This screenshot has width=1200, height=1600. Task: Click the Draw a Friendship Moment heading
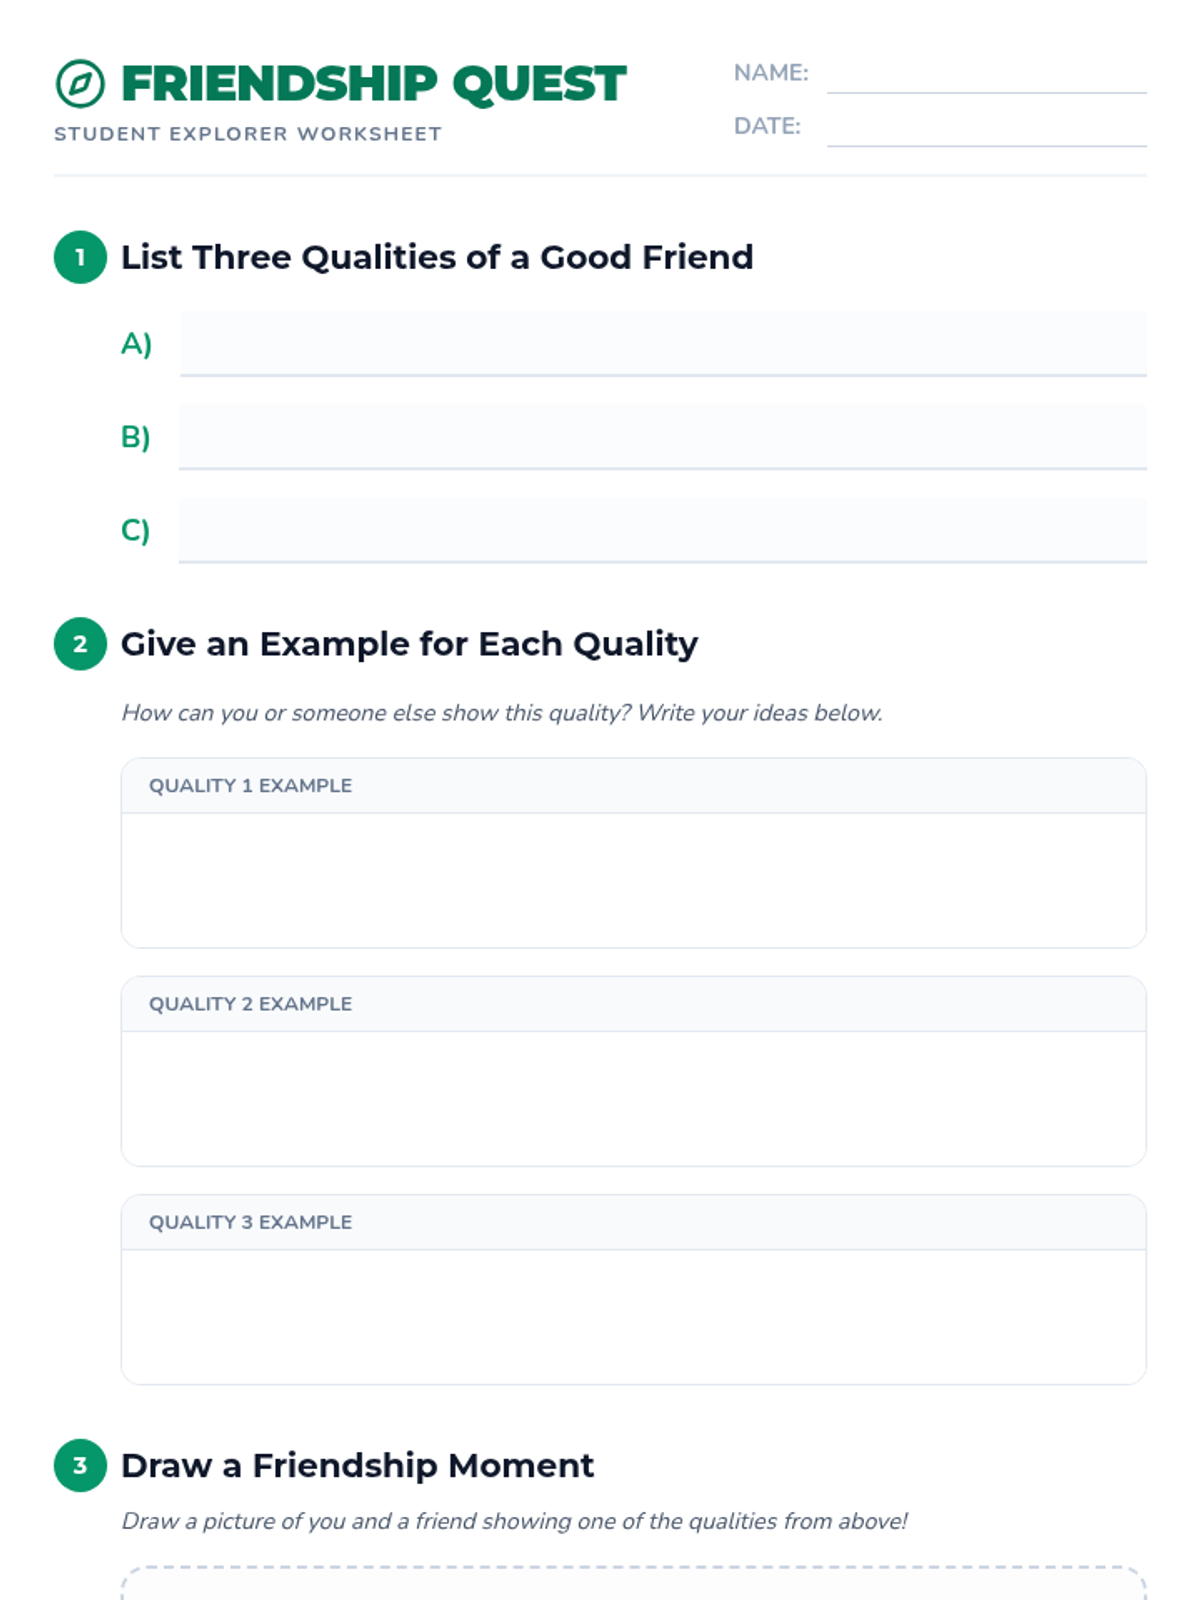pyautogui.click(x=357, y=1465)
